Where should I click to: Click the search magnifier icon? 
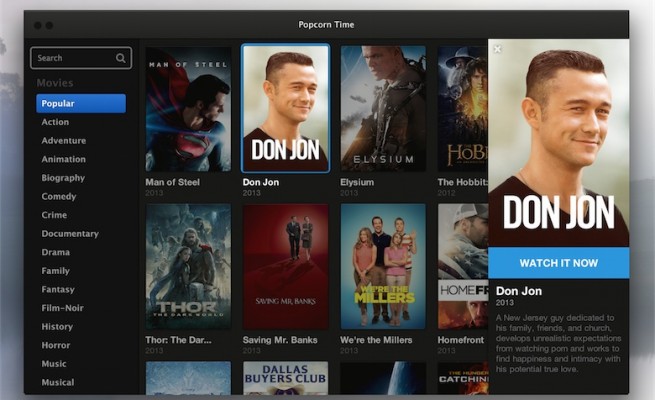[121, 58]
